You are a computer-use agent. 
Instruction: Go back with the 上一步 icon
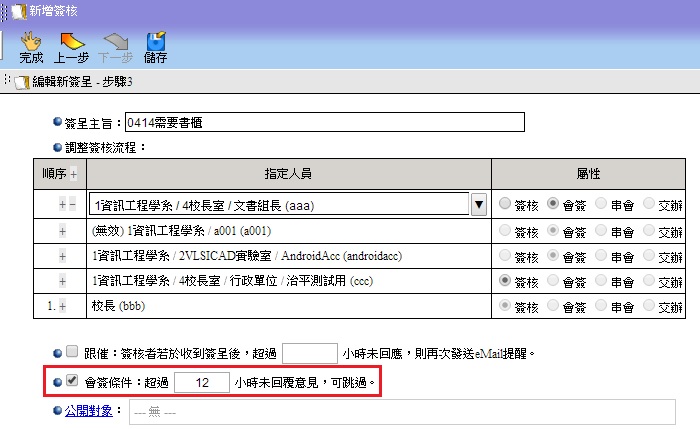72,47
